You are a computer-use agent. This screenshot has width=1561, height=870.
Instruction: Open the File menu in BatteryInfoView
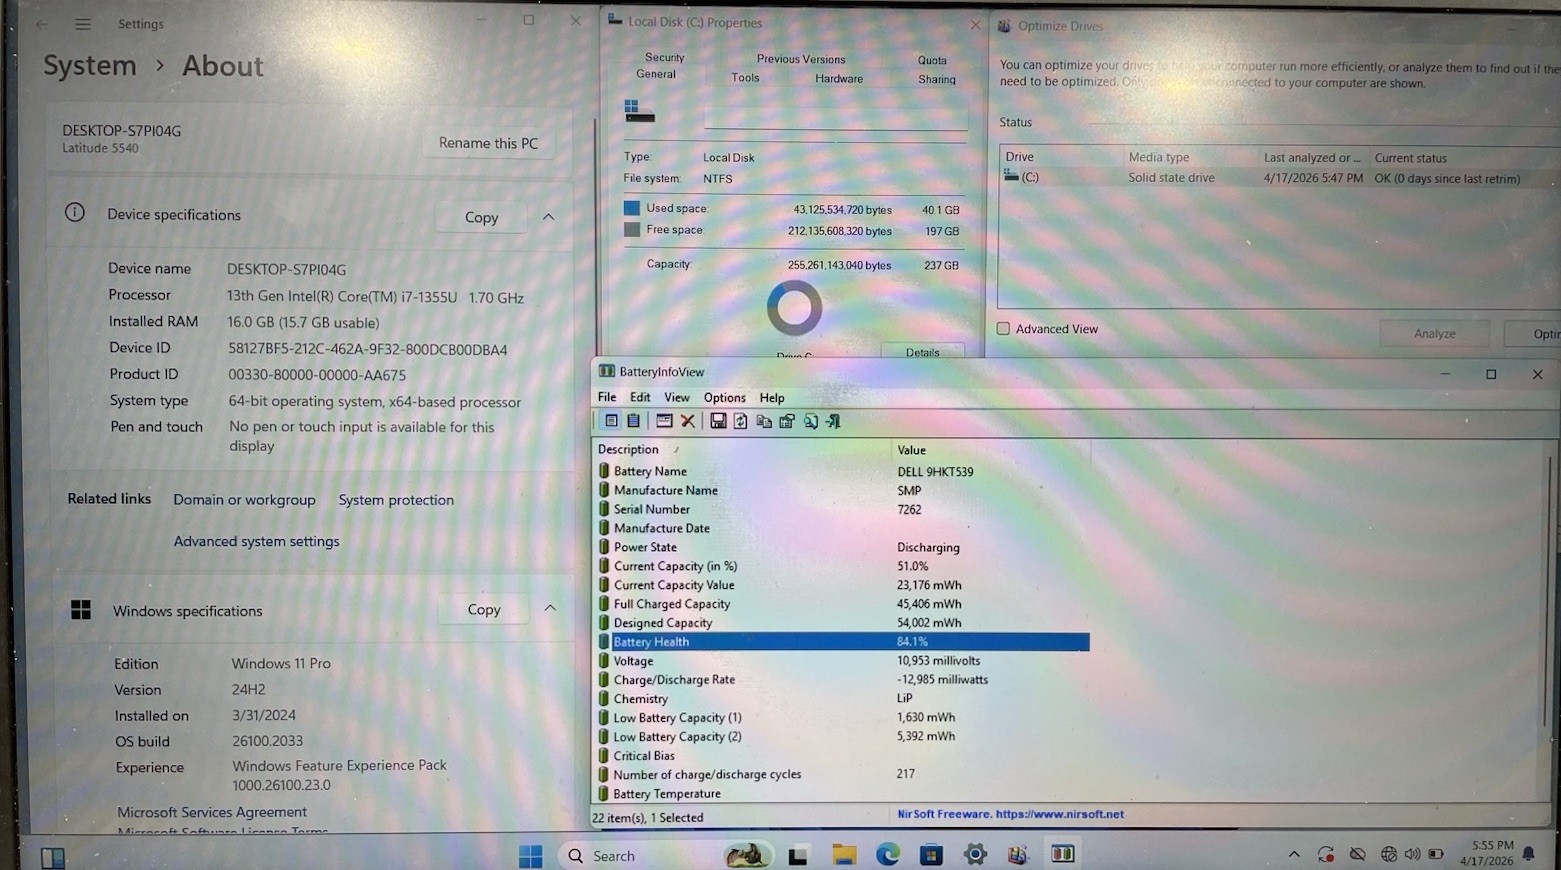point(607,397)
